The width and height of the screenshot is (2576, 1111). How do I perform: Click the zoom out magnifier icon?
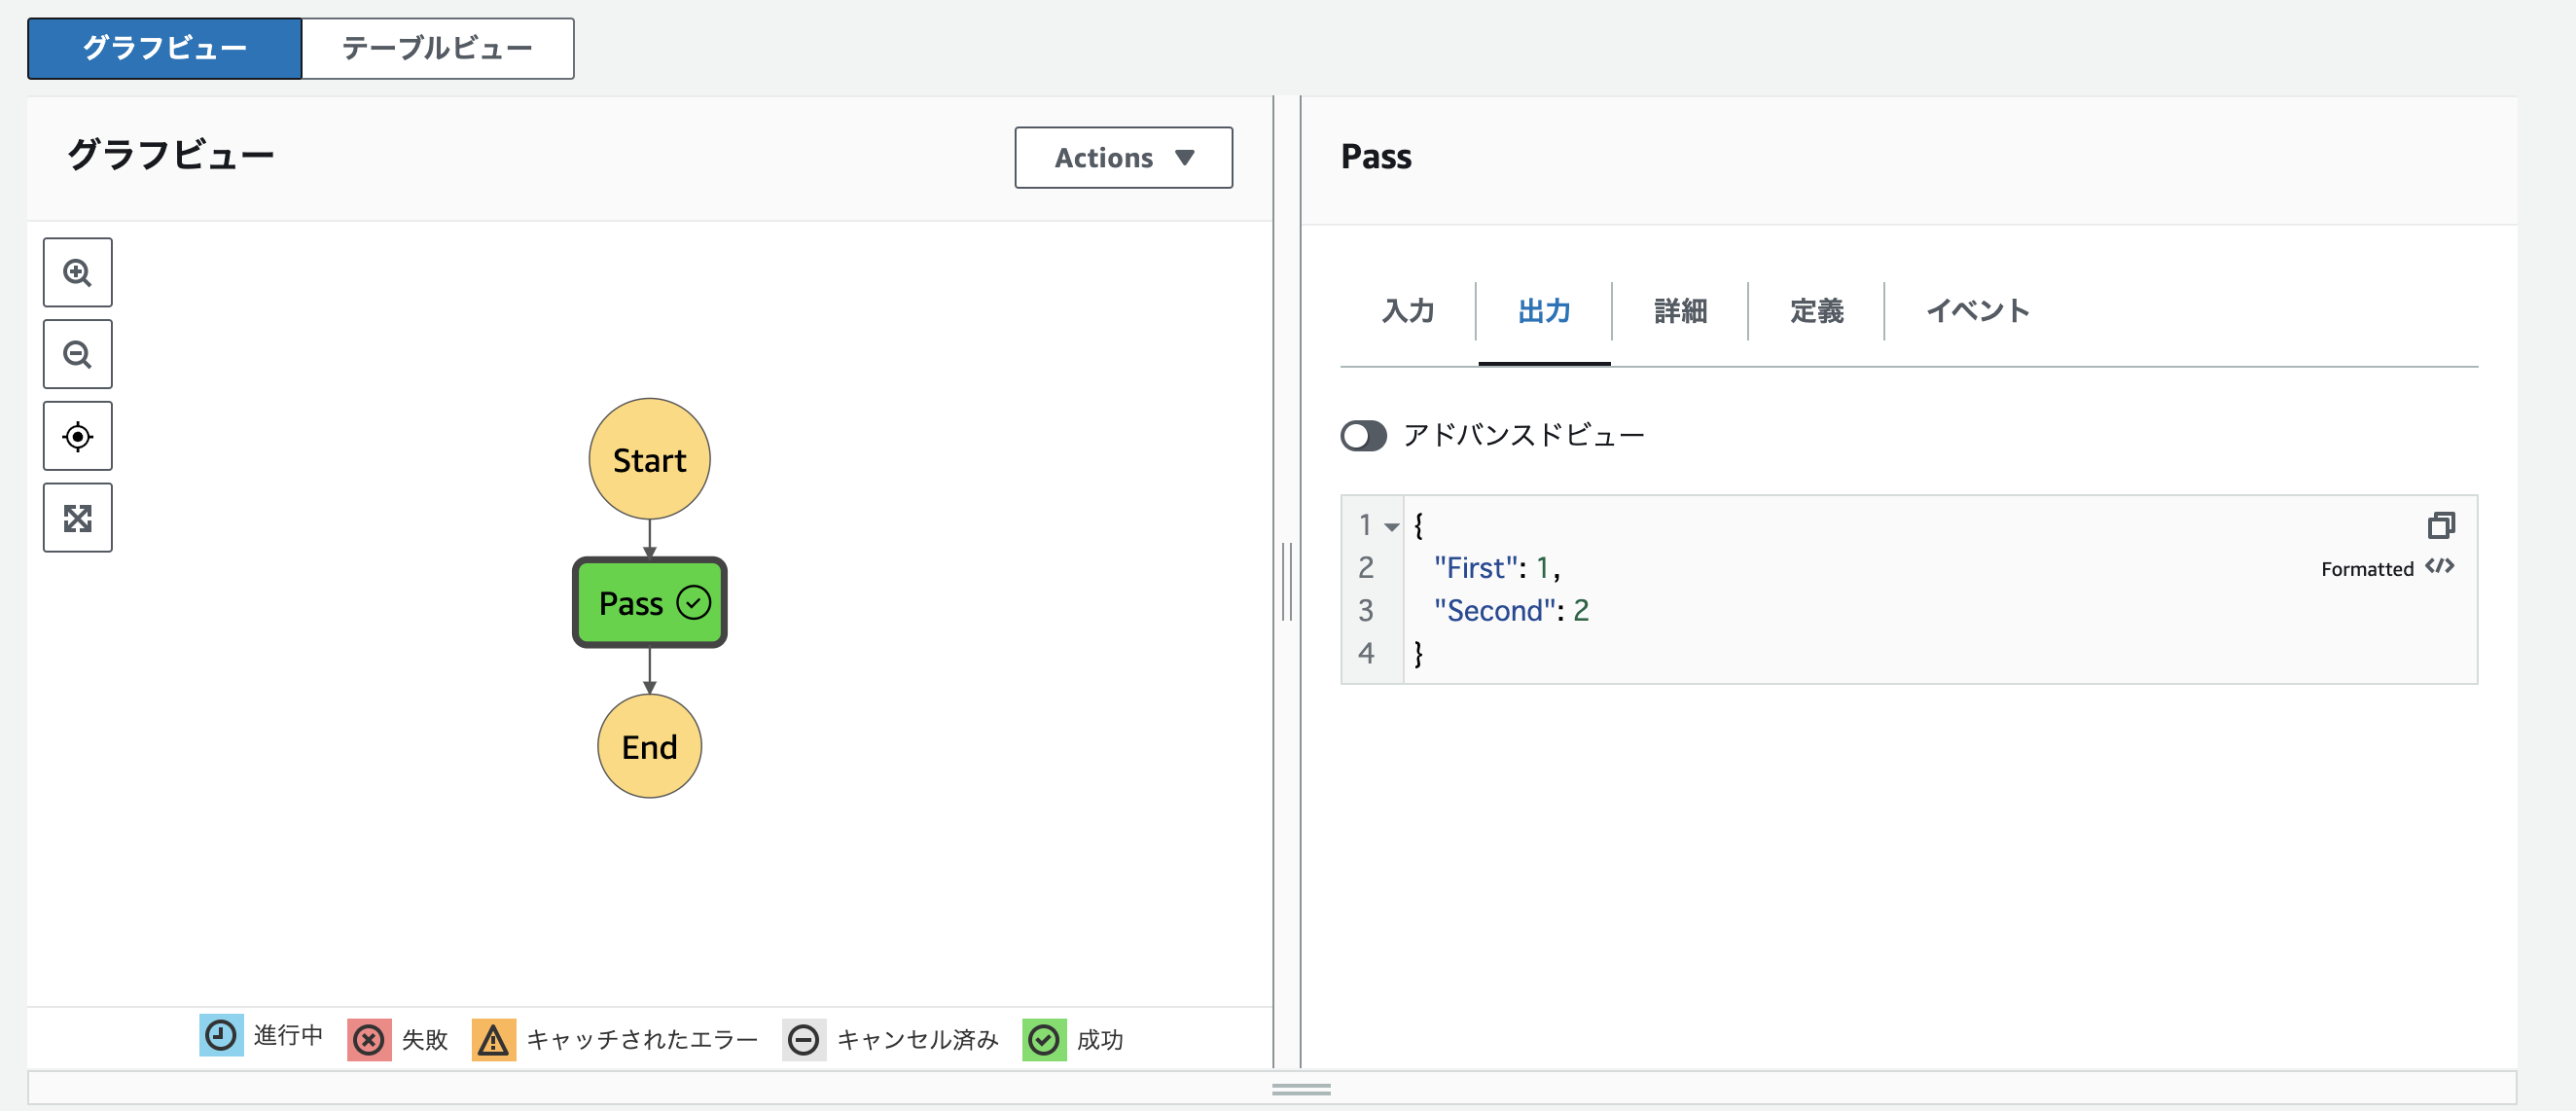click(77, 354)
